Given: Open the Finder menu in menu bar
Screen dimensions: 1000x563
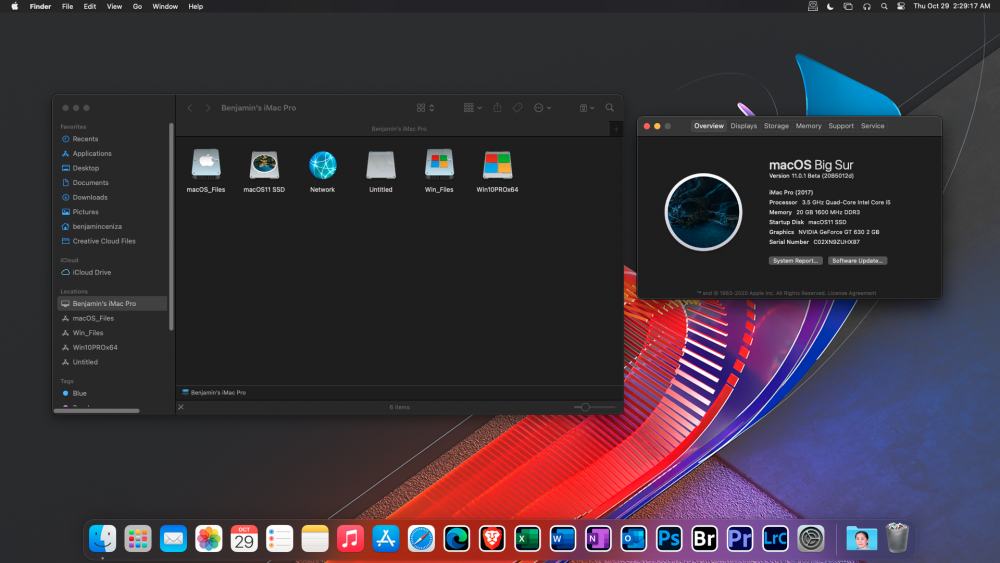Looking at the screenshot, I should tap(40, 6).
